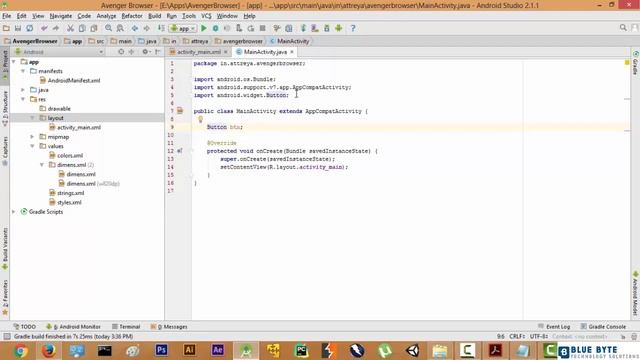This screenshot has height=360, width=640.
Task: Expand the mipmap folder arrow
Action: click(33, 137)
